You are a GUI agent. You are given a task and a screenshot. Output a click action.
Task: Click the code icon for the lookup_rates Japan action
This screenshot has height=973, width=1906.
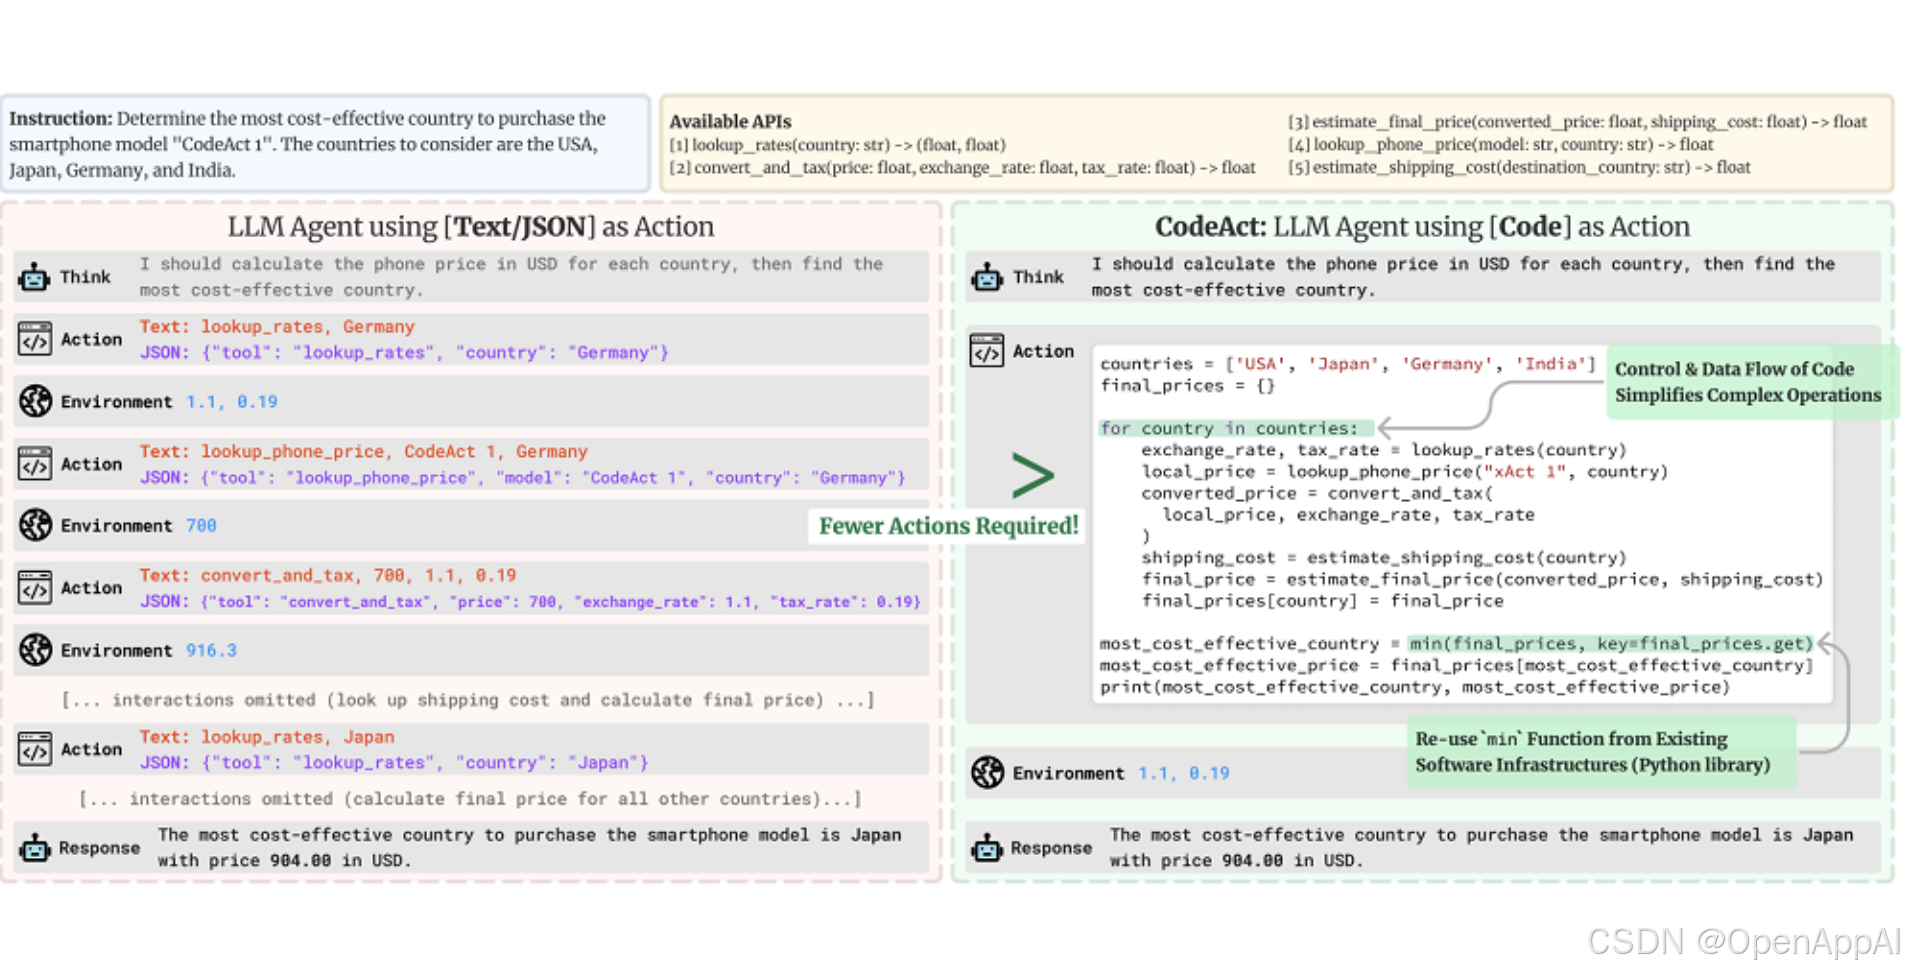[x=34, y=749]
